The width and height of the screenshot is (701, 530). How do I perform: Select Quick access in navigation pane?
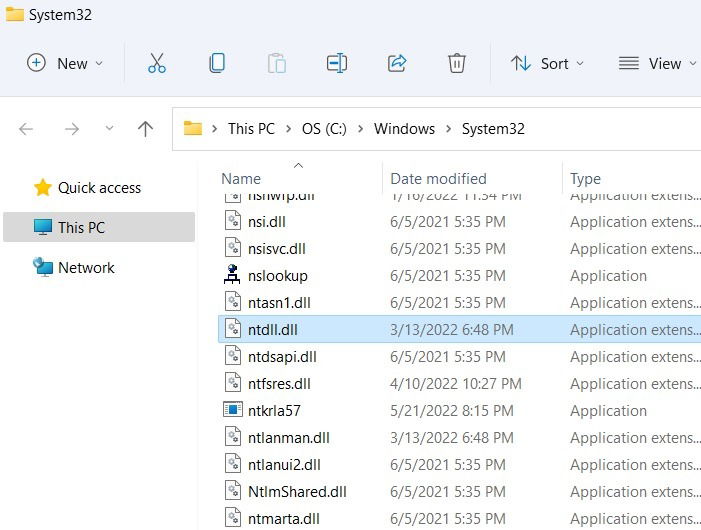(99, 188)
